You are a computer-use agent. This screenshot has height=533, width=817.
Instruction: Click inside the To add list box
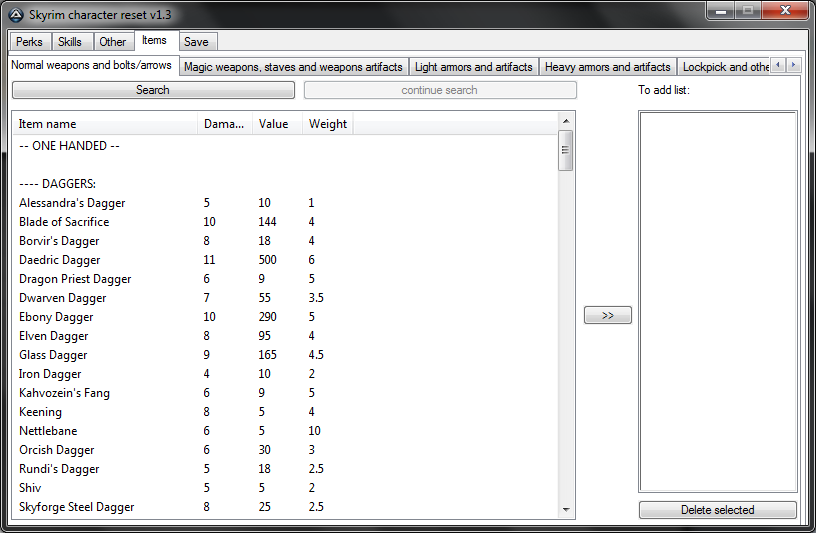point(717,301)
